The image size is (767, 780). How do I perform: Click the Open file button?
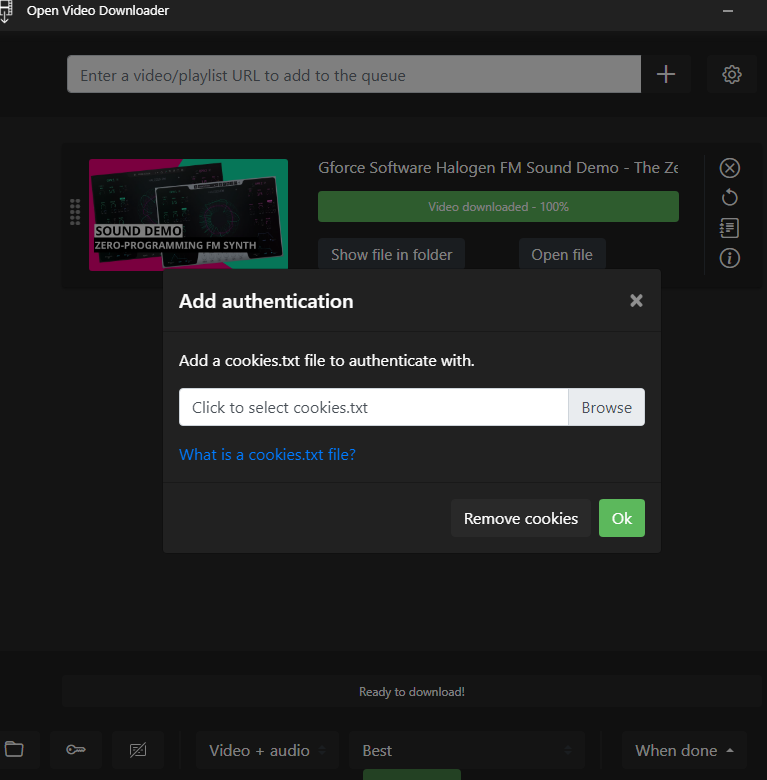(562, 254)
